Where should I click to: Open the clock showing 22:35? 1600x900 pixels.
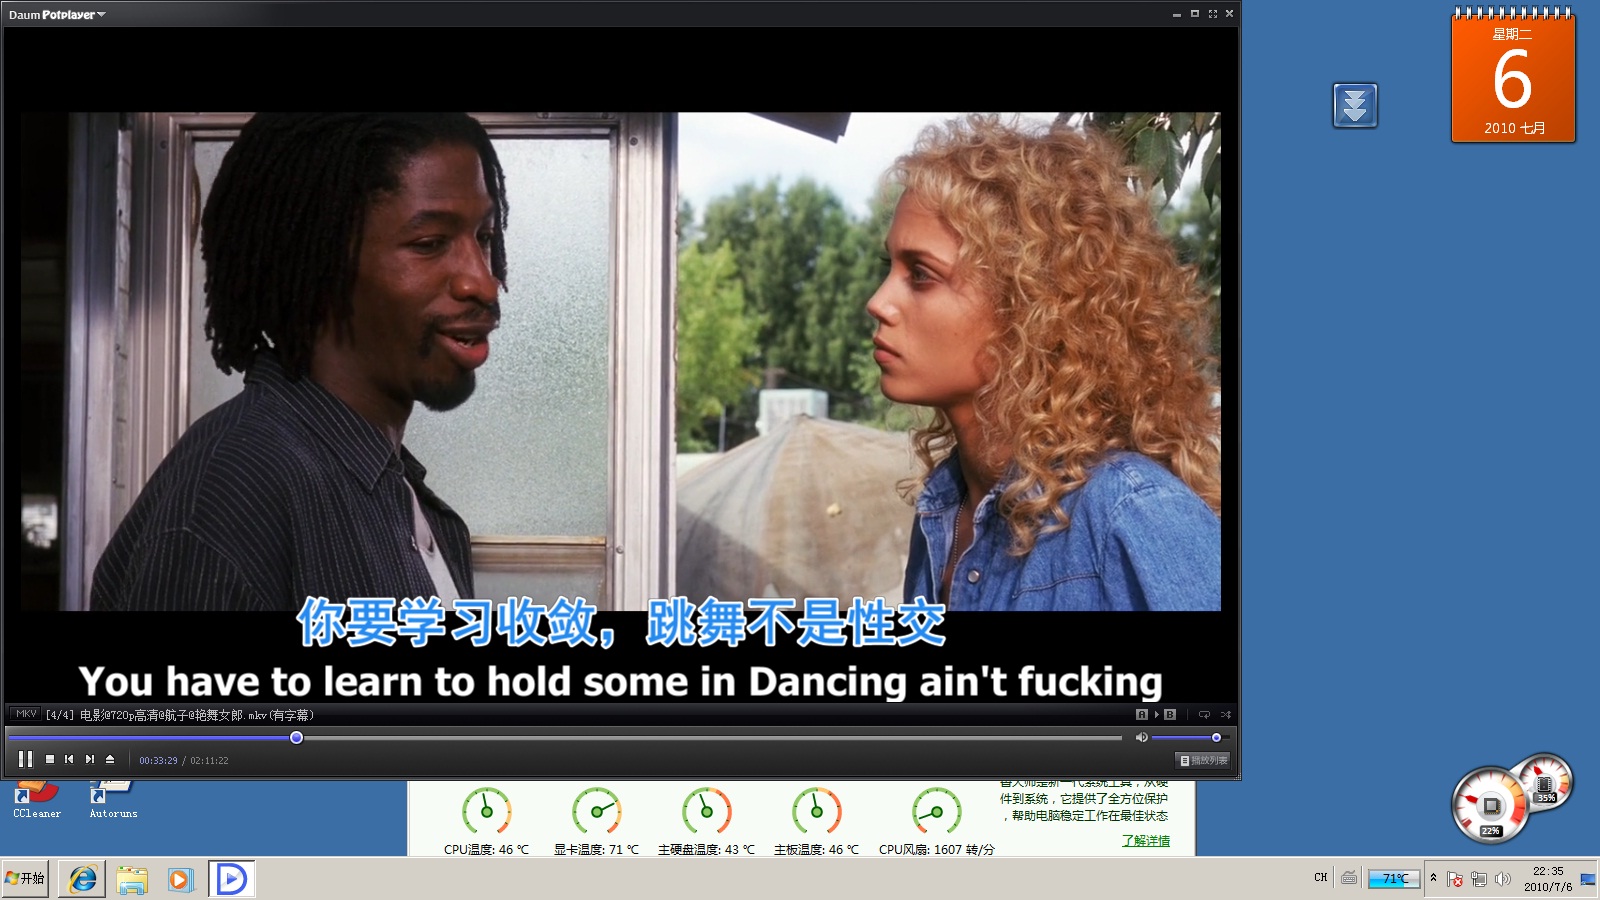pos(1548,879)
